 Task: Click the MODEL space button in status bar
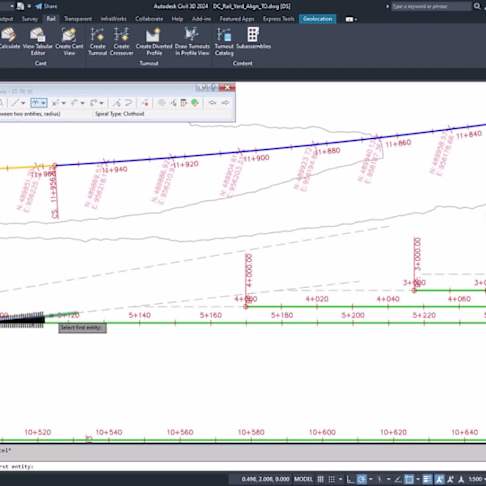coord(303,479)
